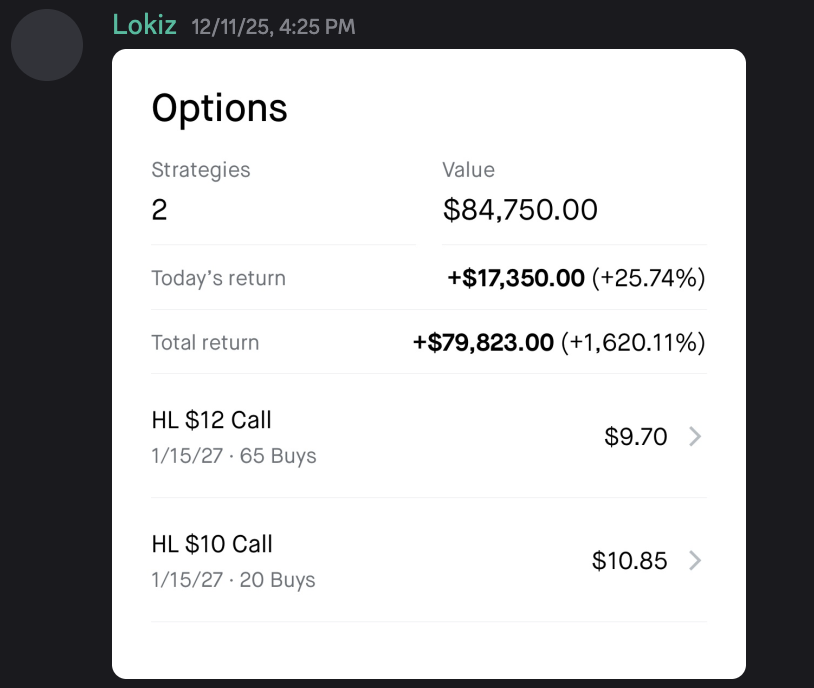The width and height of the screenshot is (814, 688).
Task: Click the +$17,350.00 today's return amount
Action: pyautogui.click(x=516, y=278)
